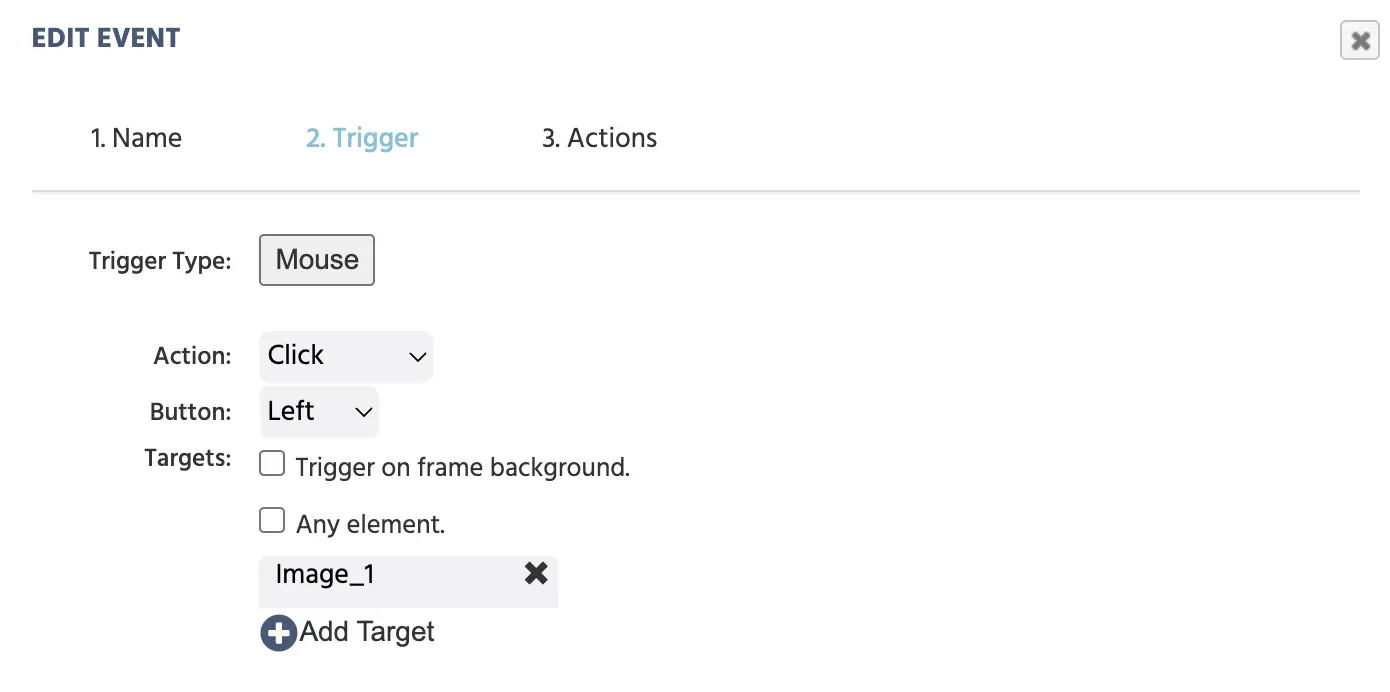Open the Action dropdown showing Click
This screenshot has height=692, width=1390.
[345, 356]
